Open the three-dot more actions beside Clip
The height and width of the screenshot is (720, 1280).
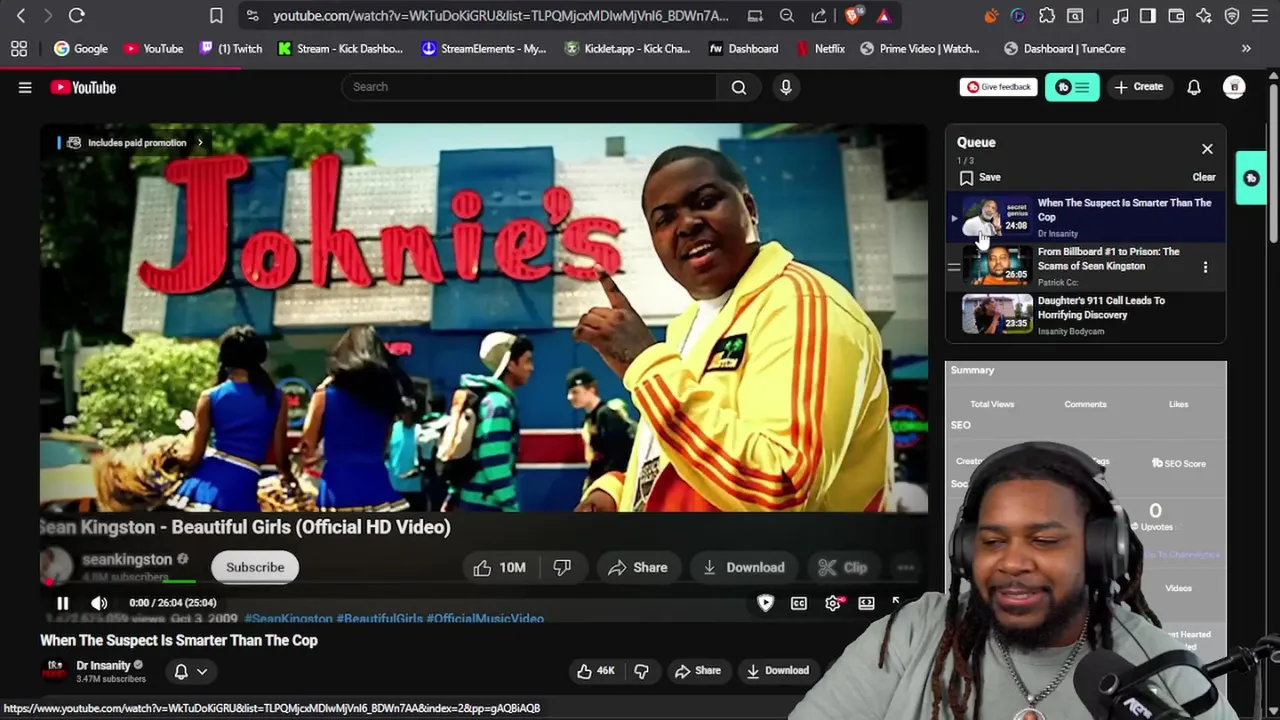[x=905, y=567]
